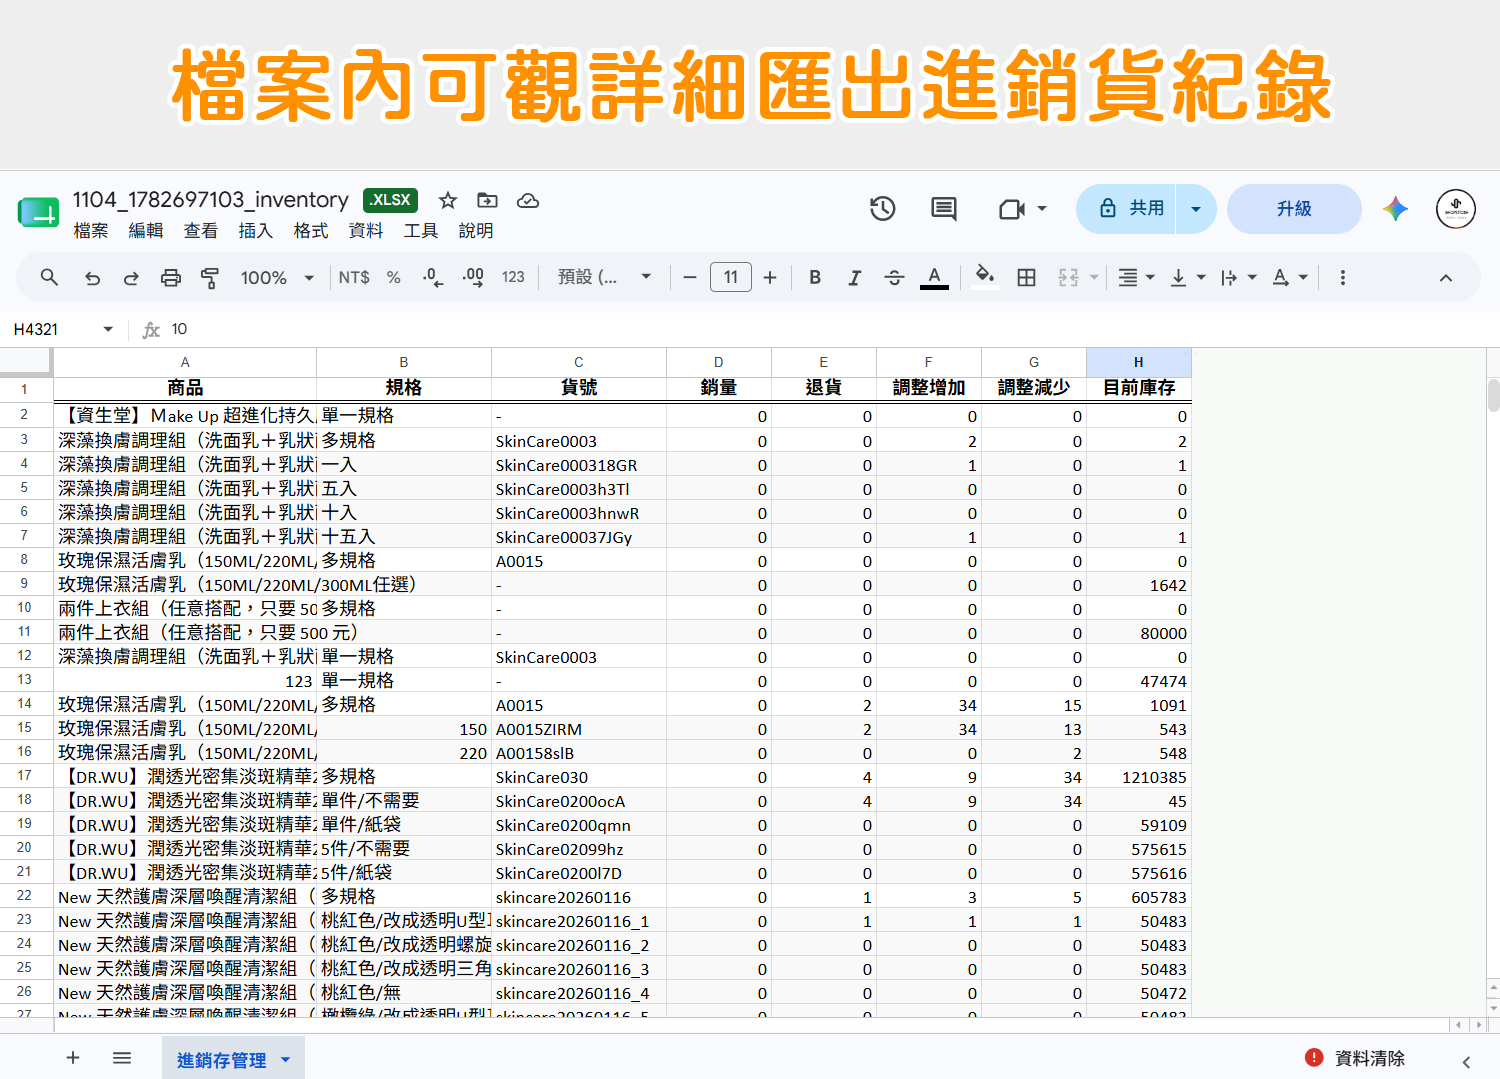Open the Google Sheets home icon
The width and height of the screenshot is (1500, 1079).
coord(38,212)
